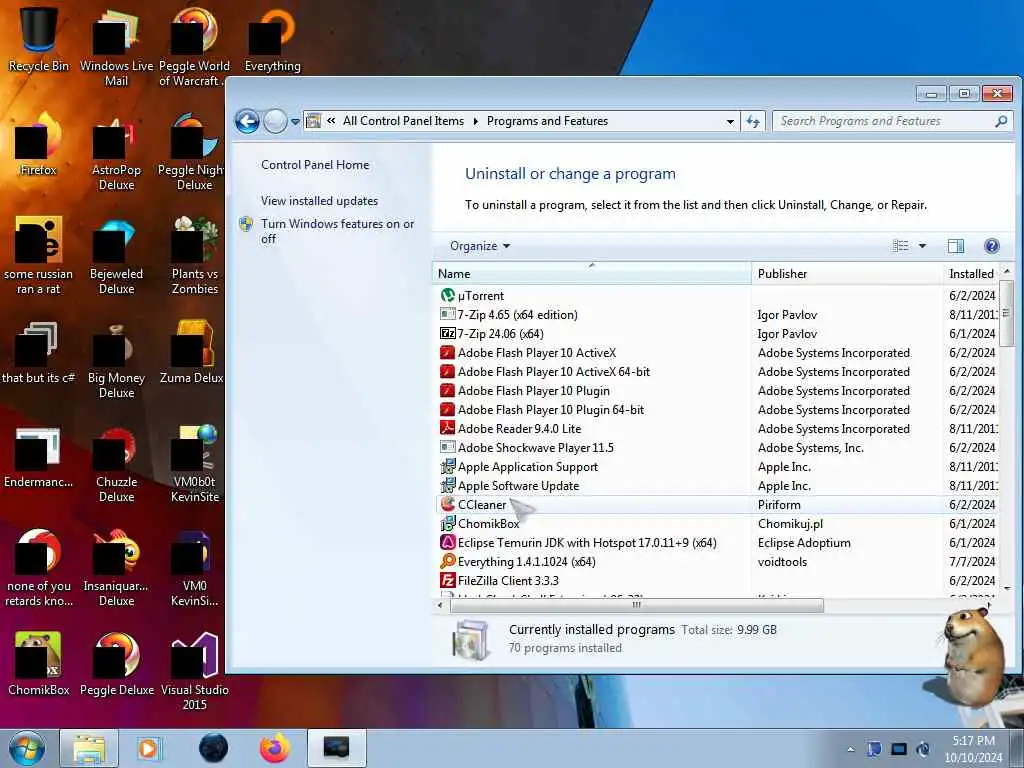This screenshot has width=1024, height=768.
Task: Select the Eclipse Temurin JDK icon
Action: pos(447,542)
